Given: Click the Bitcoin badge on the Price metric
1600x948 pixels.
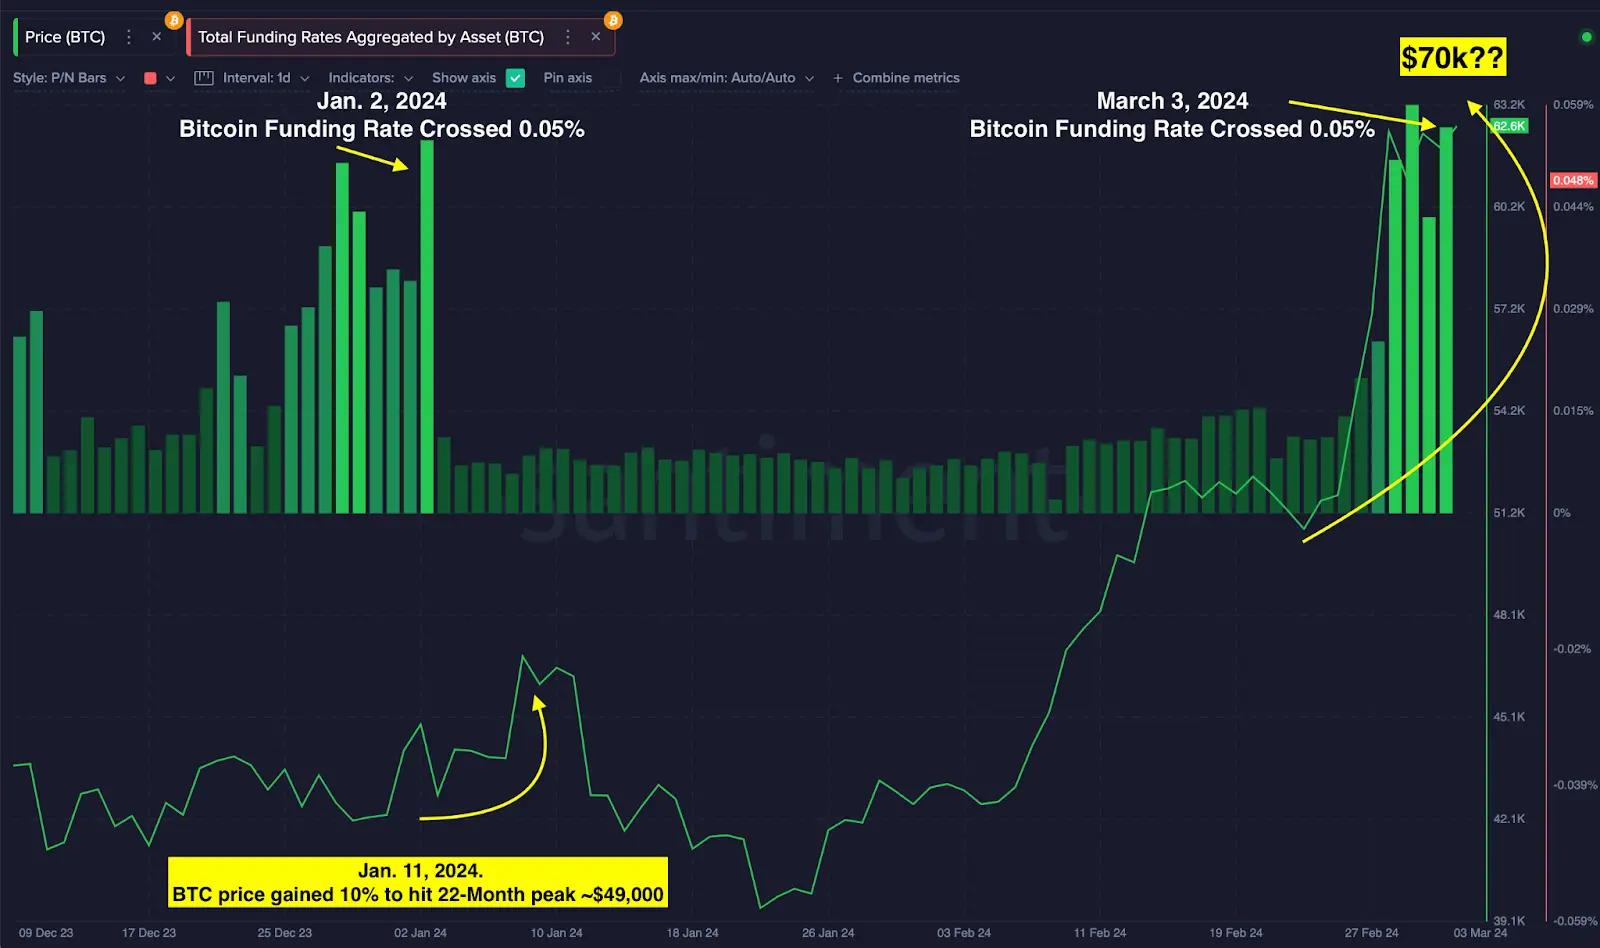Looking at the screenshot, I should [172, 19].
